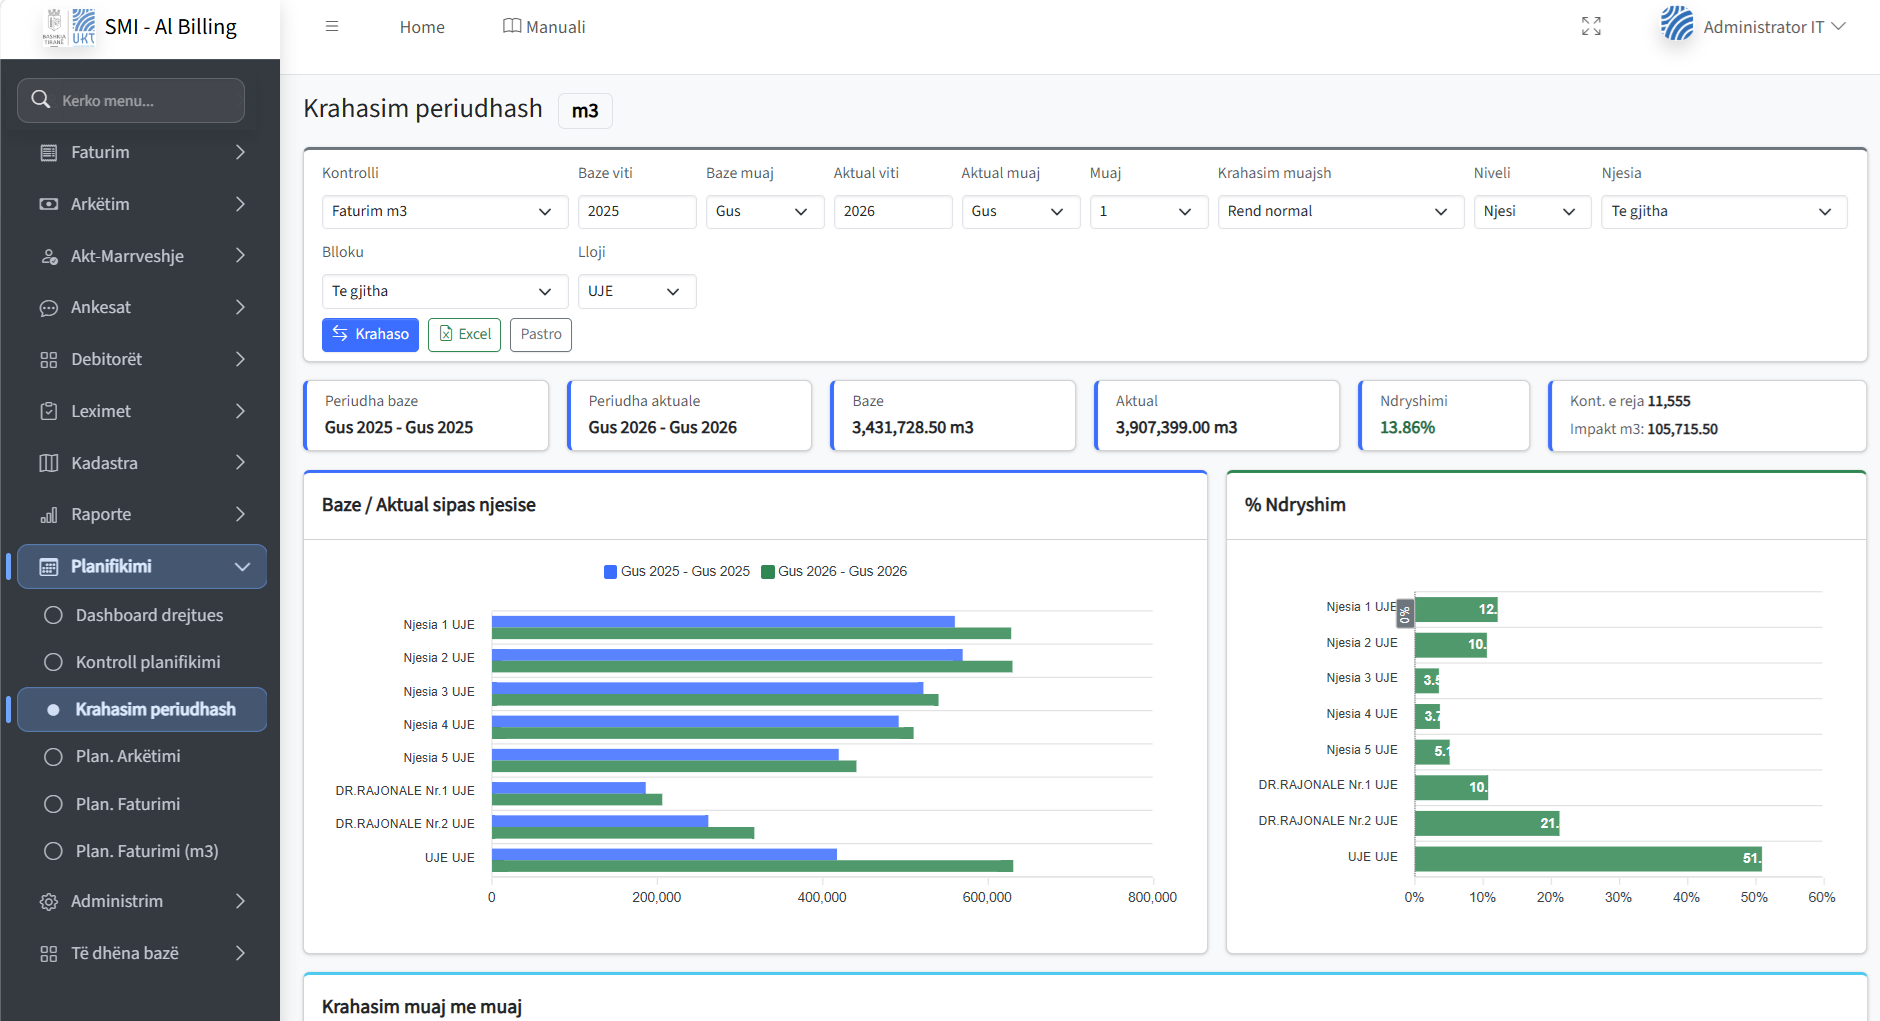The image size is (1880, 1021).
Task: Click the Arkëtim money icon
Action: pyautogui.click(x=49, y=204)
